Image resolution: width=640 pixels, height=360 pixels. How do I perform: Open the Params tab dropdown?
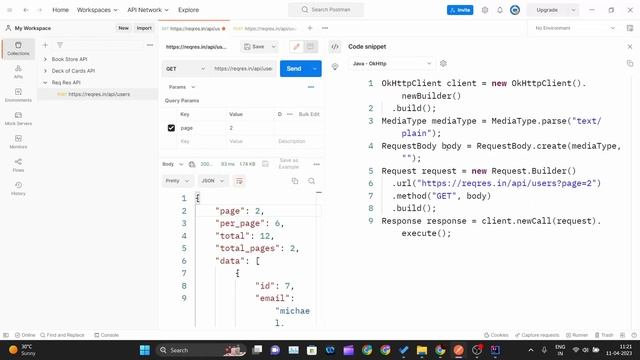coord(182,87)
